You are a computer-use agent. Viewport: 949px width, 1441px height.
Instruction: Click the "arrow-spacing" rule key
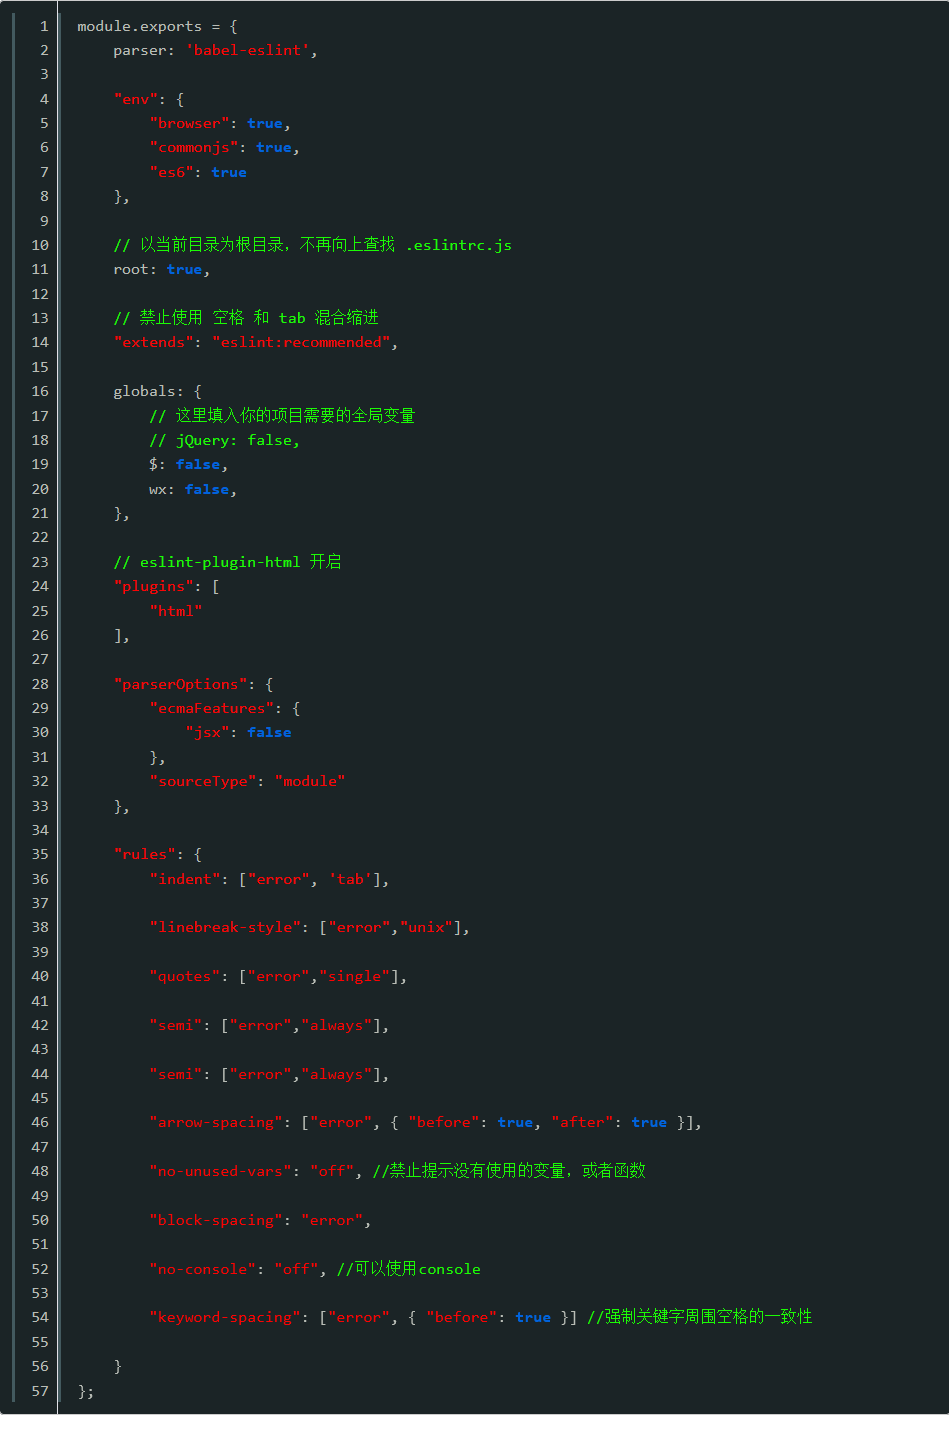[x=216, y=1122]
